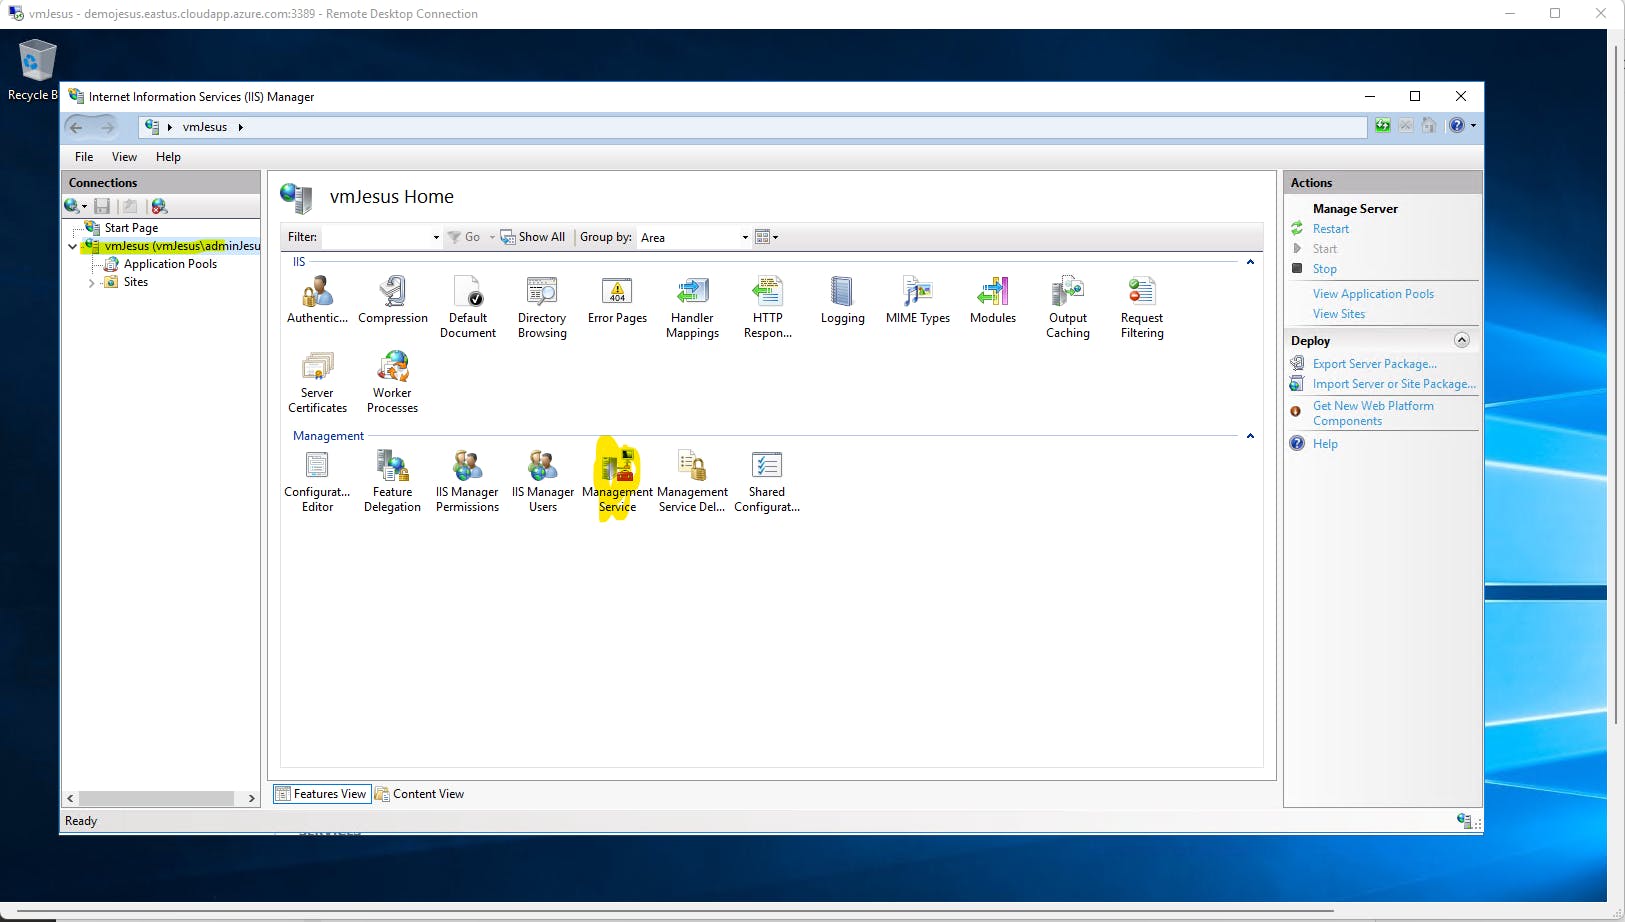Viewport: 1625px width, 922px height.
Task: Collapse the Management group section
Action: (x=1250, y=436)
